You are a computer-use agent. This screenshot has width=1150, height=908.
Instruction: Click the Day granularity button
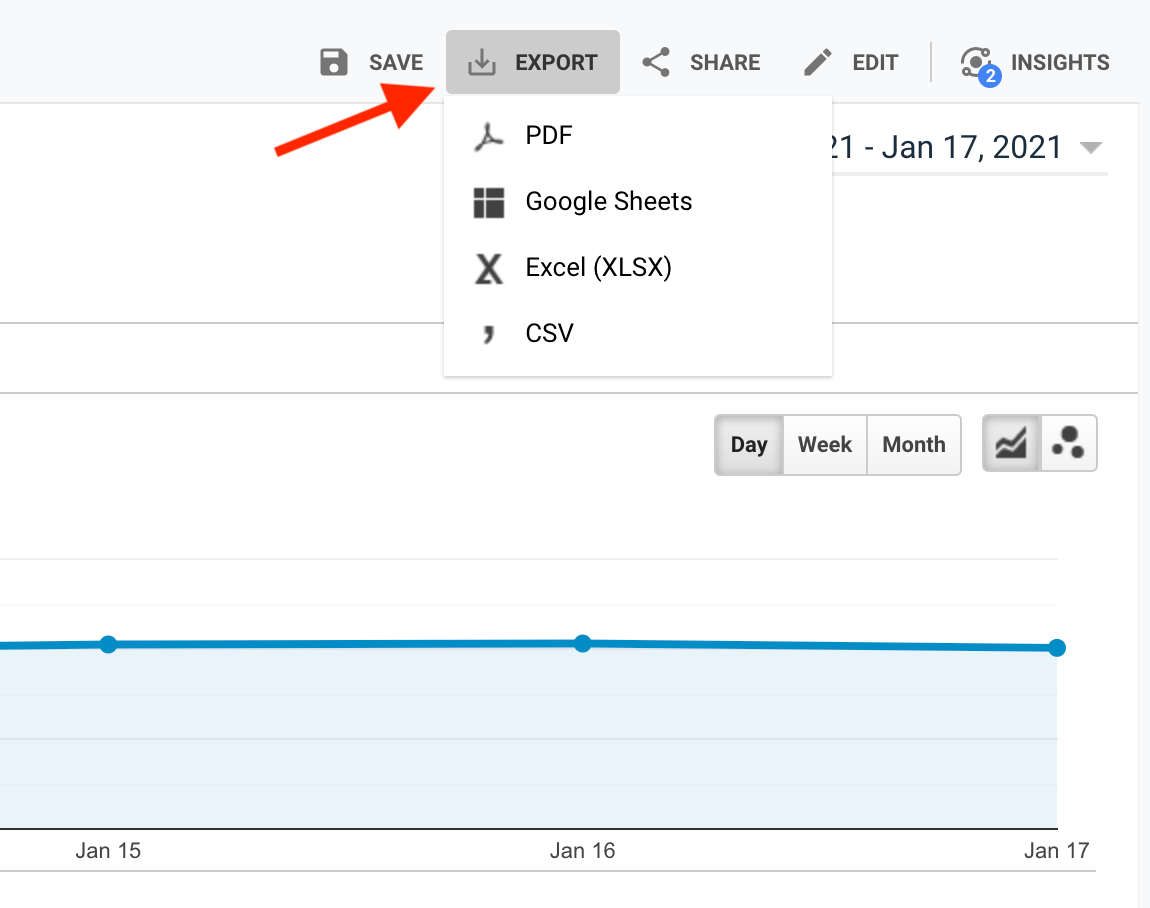click(749, 444)
